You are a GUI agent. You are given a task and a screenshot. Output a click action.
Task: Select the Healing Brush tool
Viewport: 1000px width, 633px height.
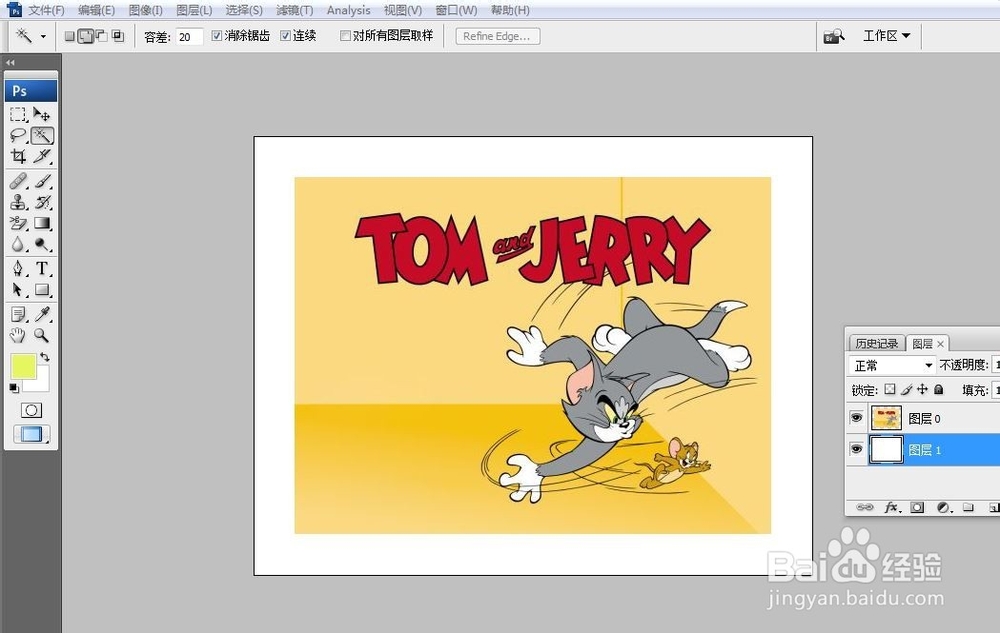(x=18, y=181)
